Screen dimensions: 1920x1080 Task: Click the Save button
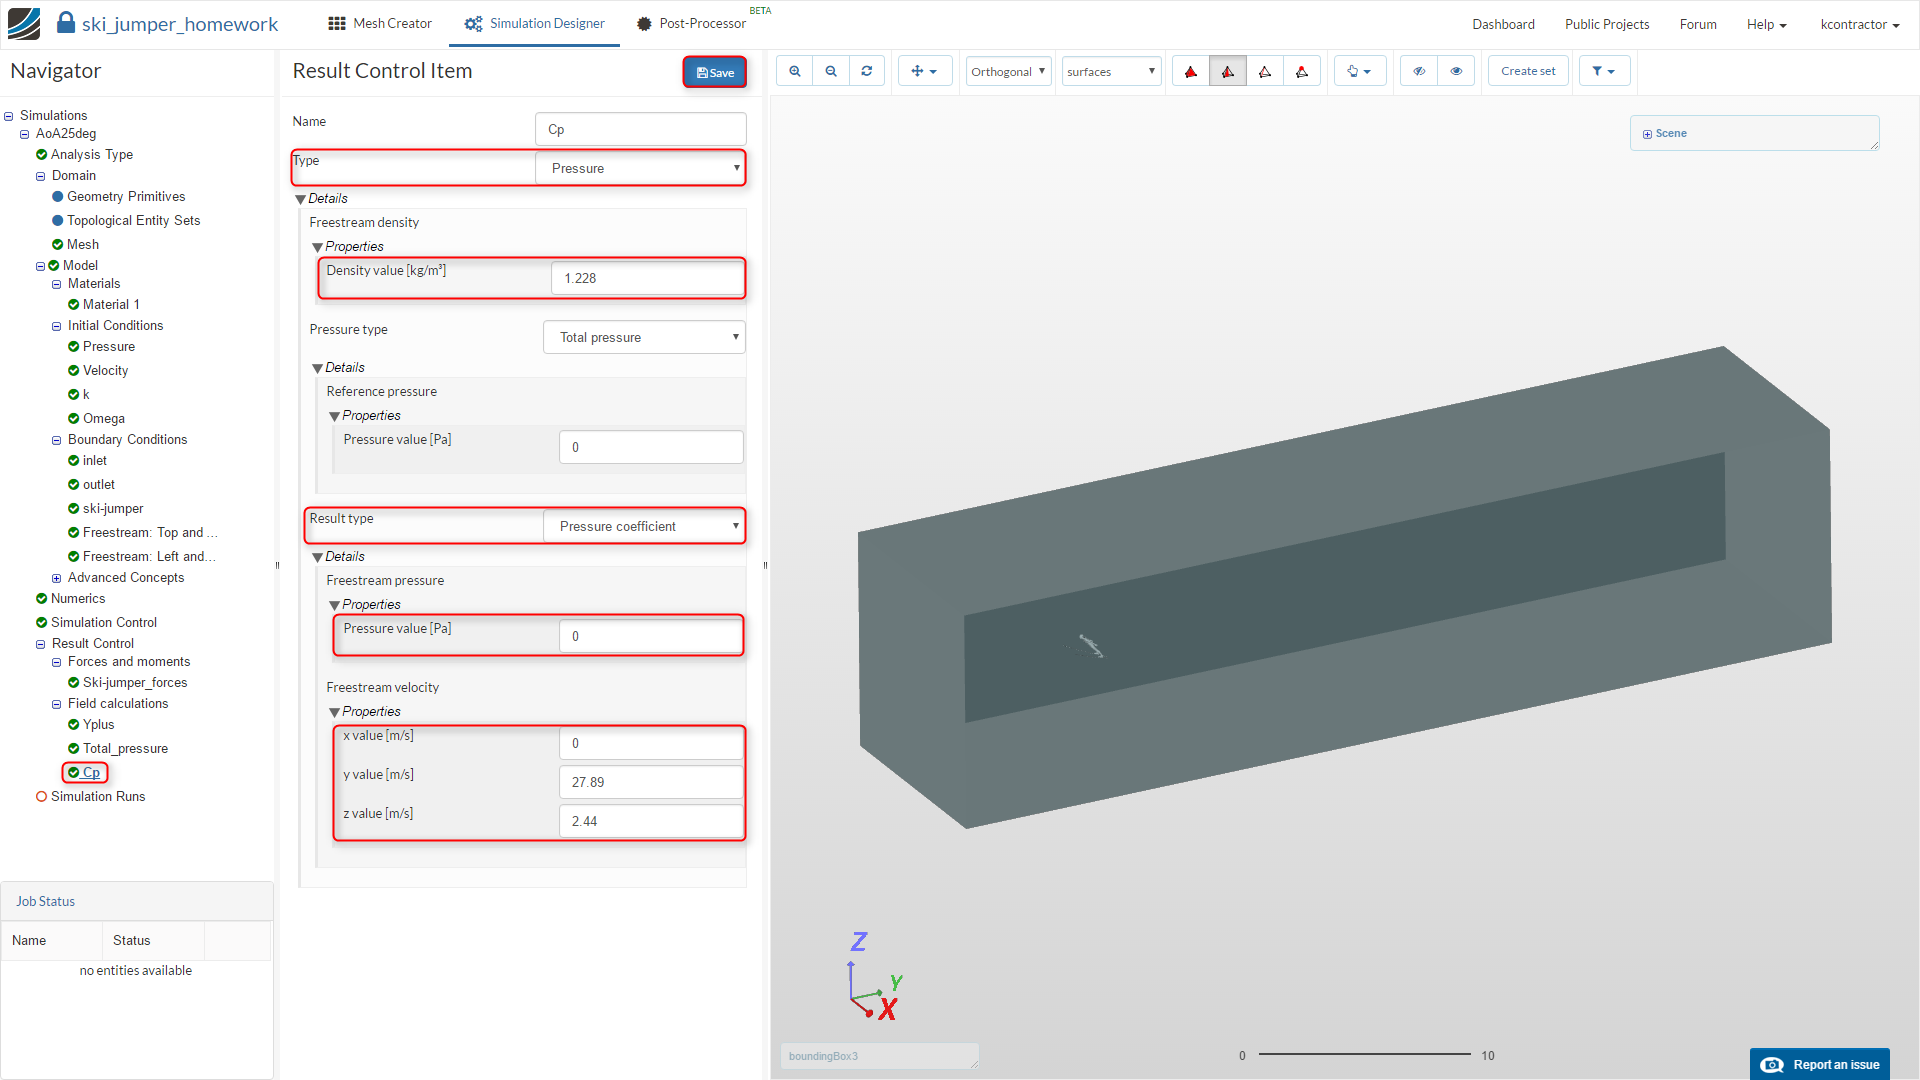715,72
